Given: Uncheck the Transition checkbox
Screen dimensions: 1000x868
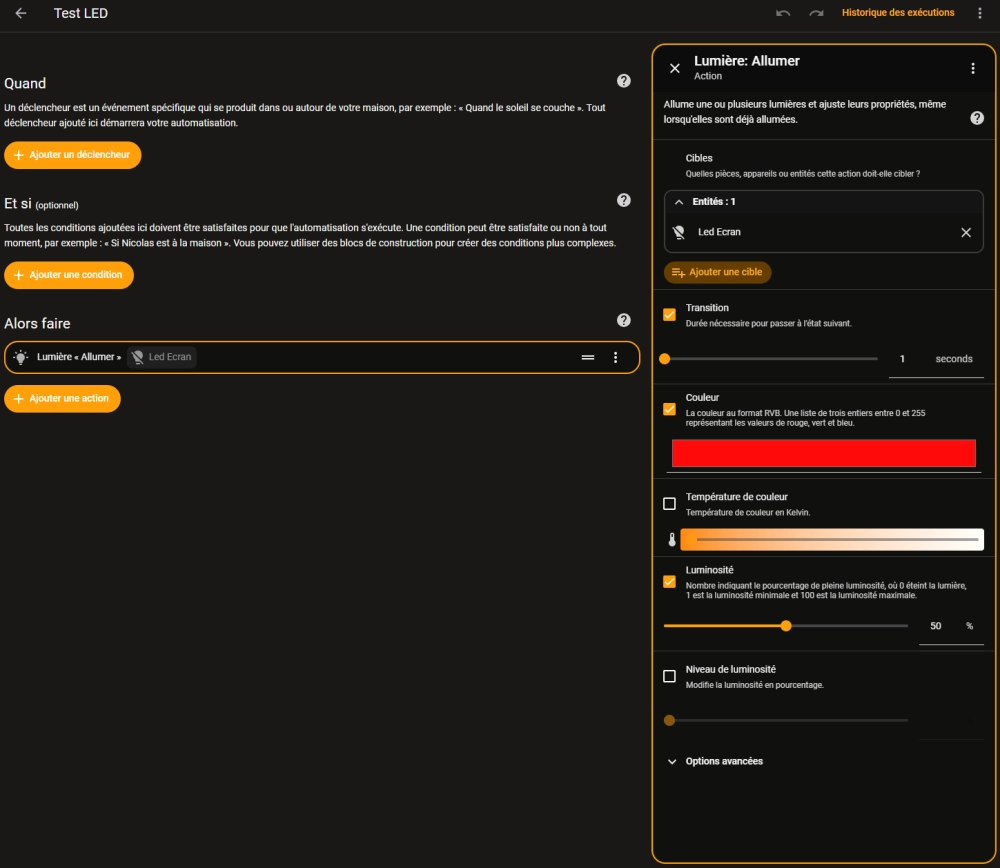Looking at the screenshot, I should (x=669, y=314).
